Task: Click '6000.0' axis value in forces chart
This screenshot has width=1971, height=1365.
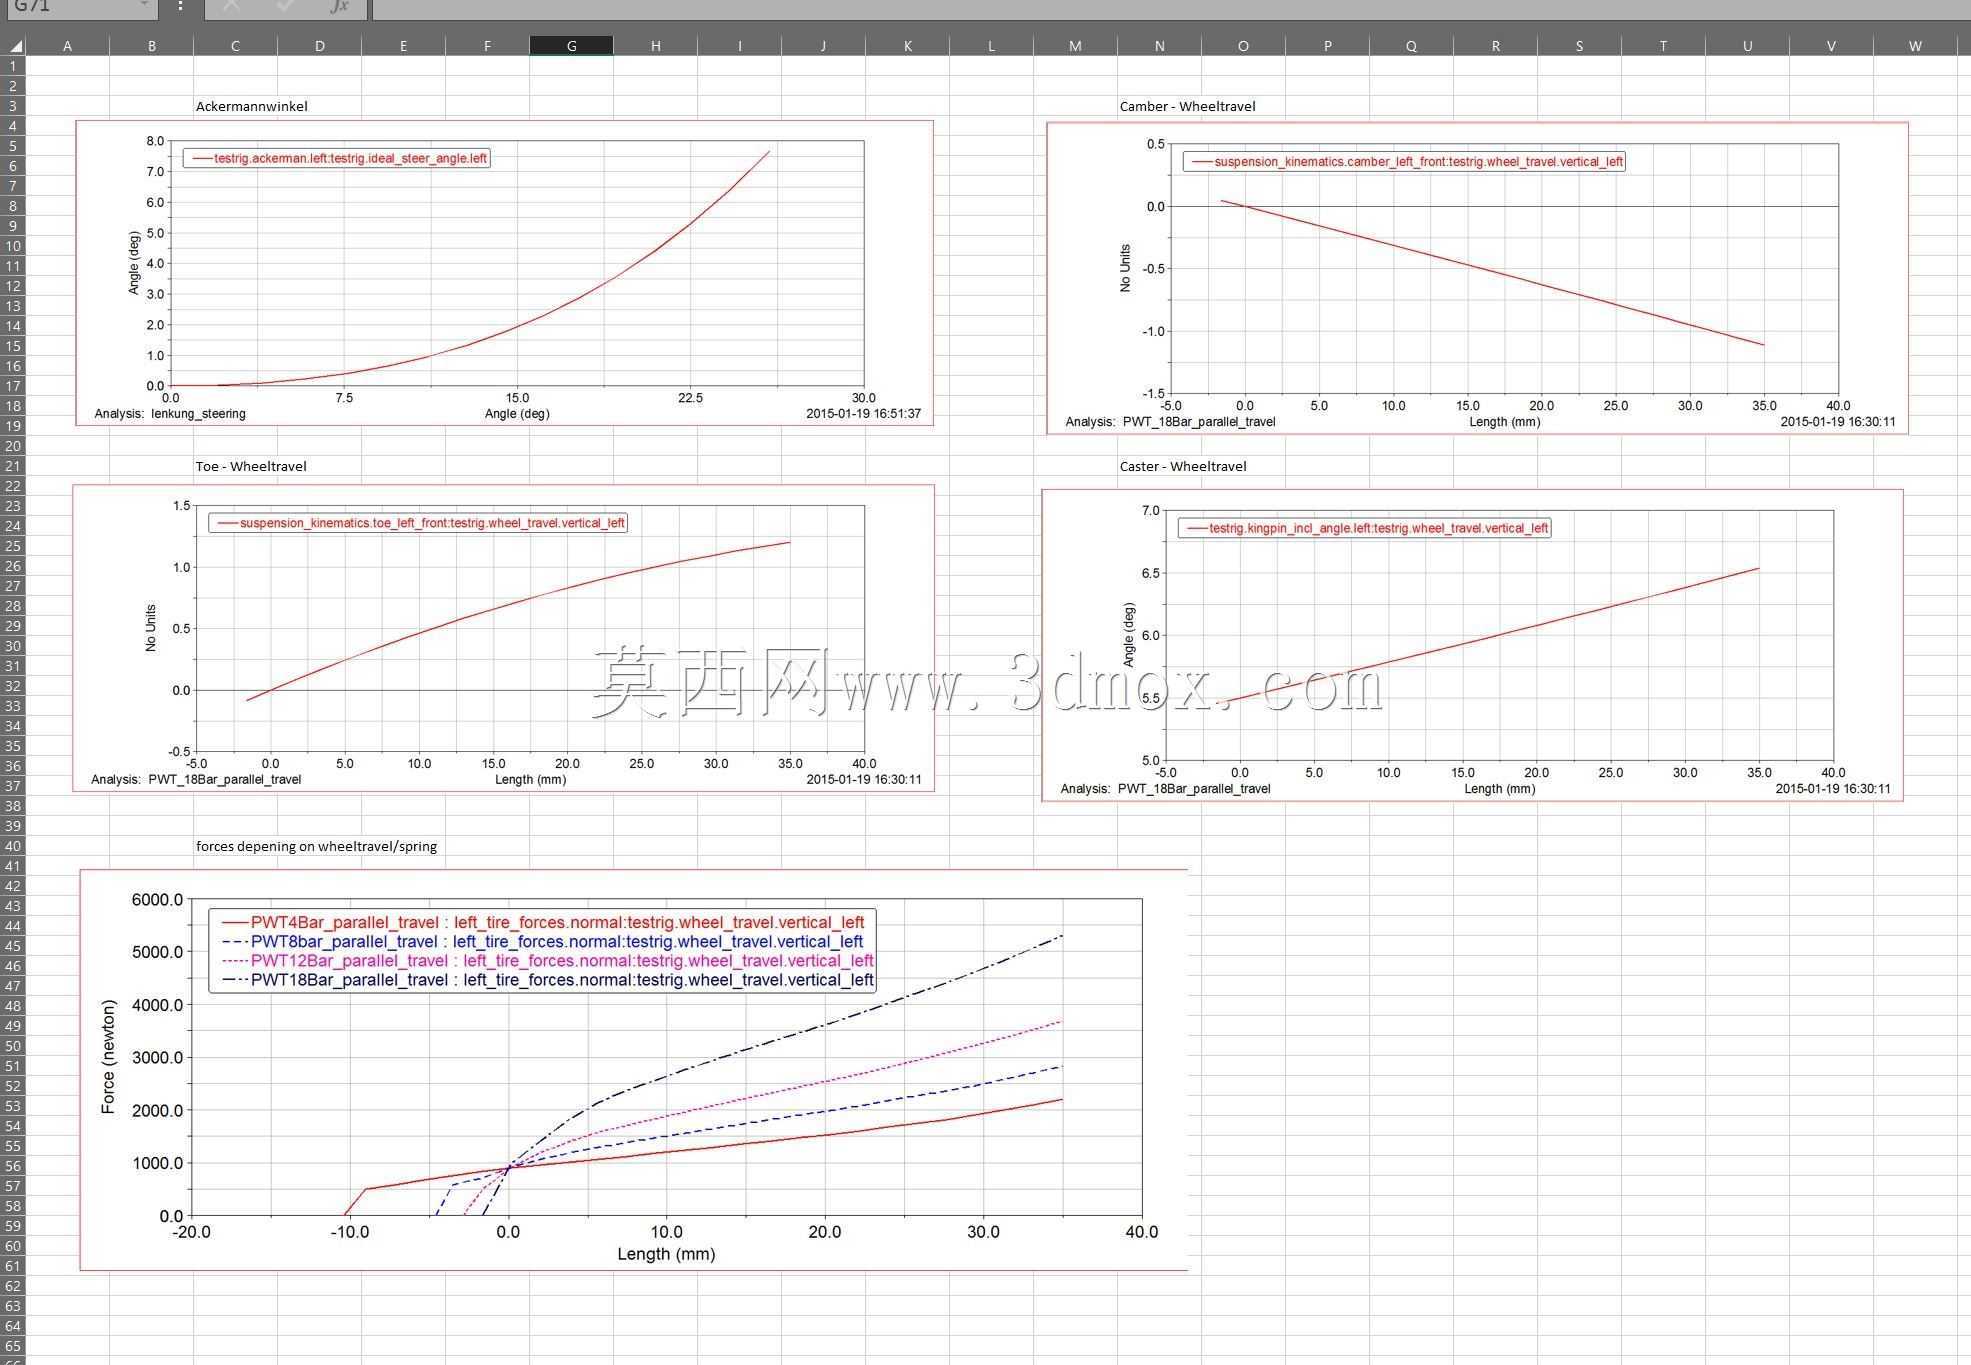Action: pos(157,899)
